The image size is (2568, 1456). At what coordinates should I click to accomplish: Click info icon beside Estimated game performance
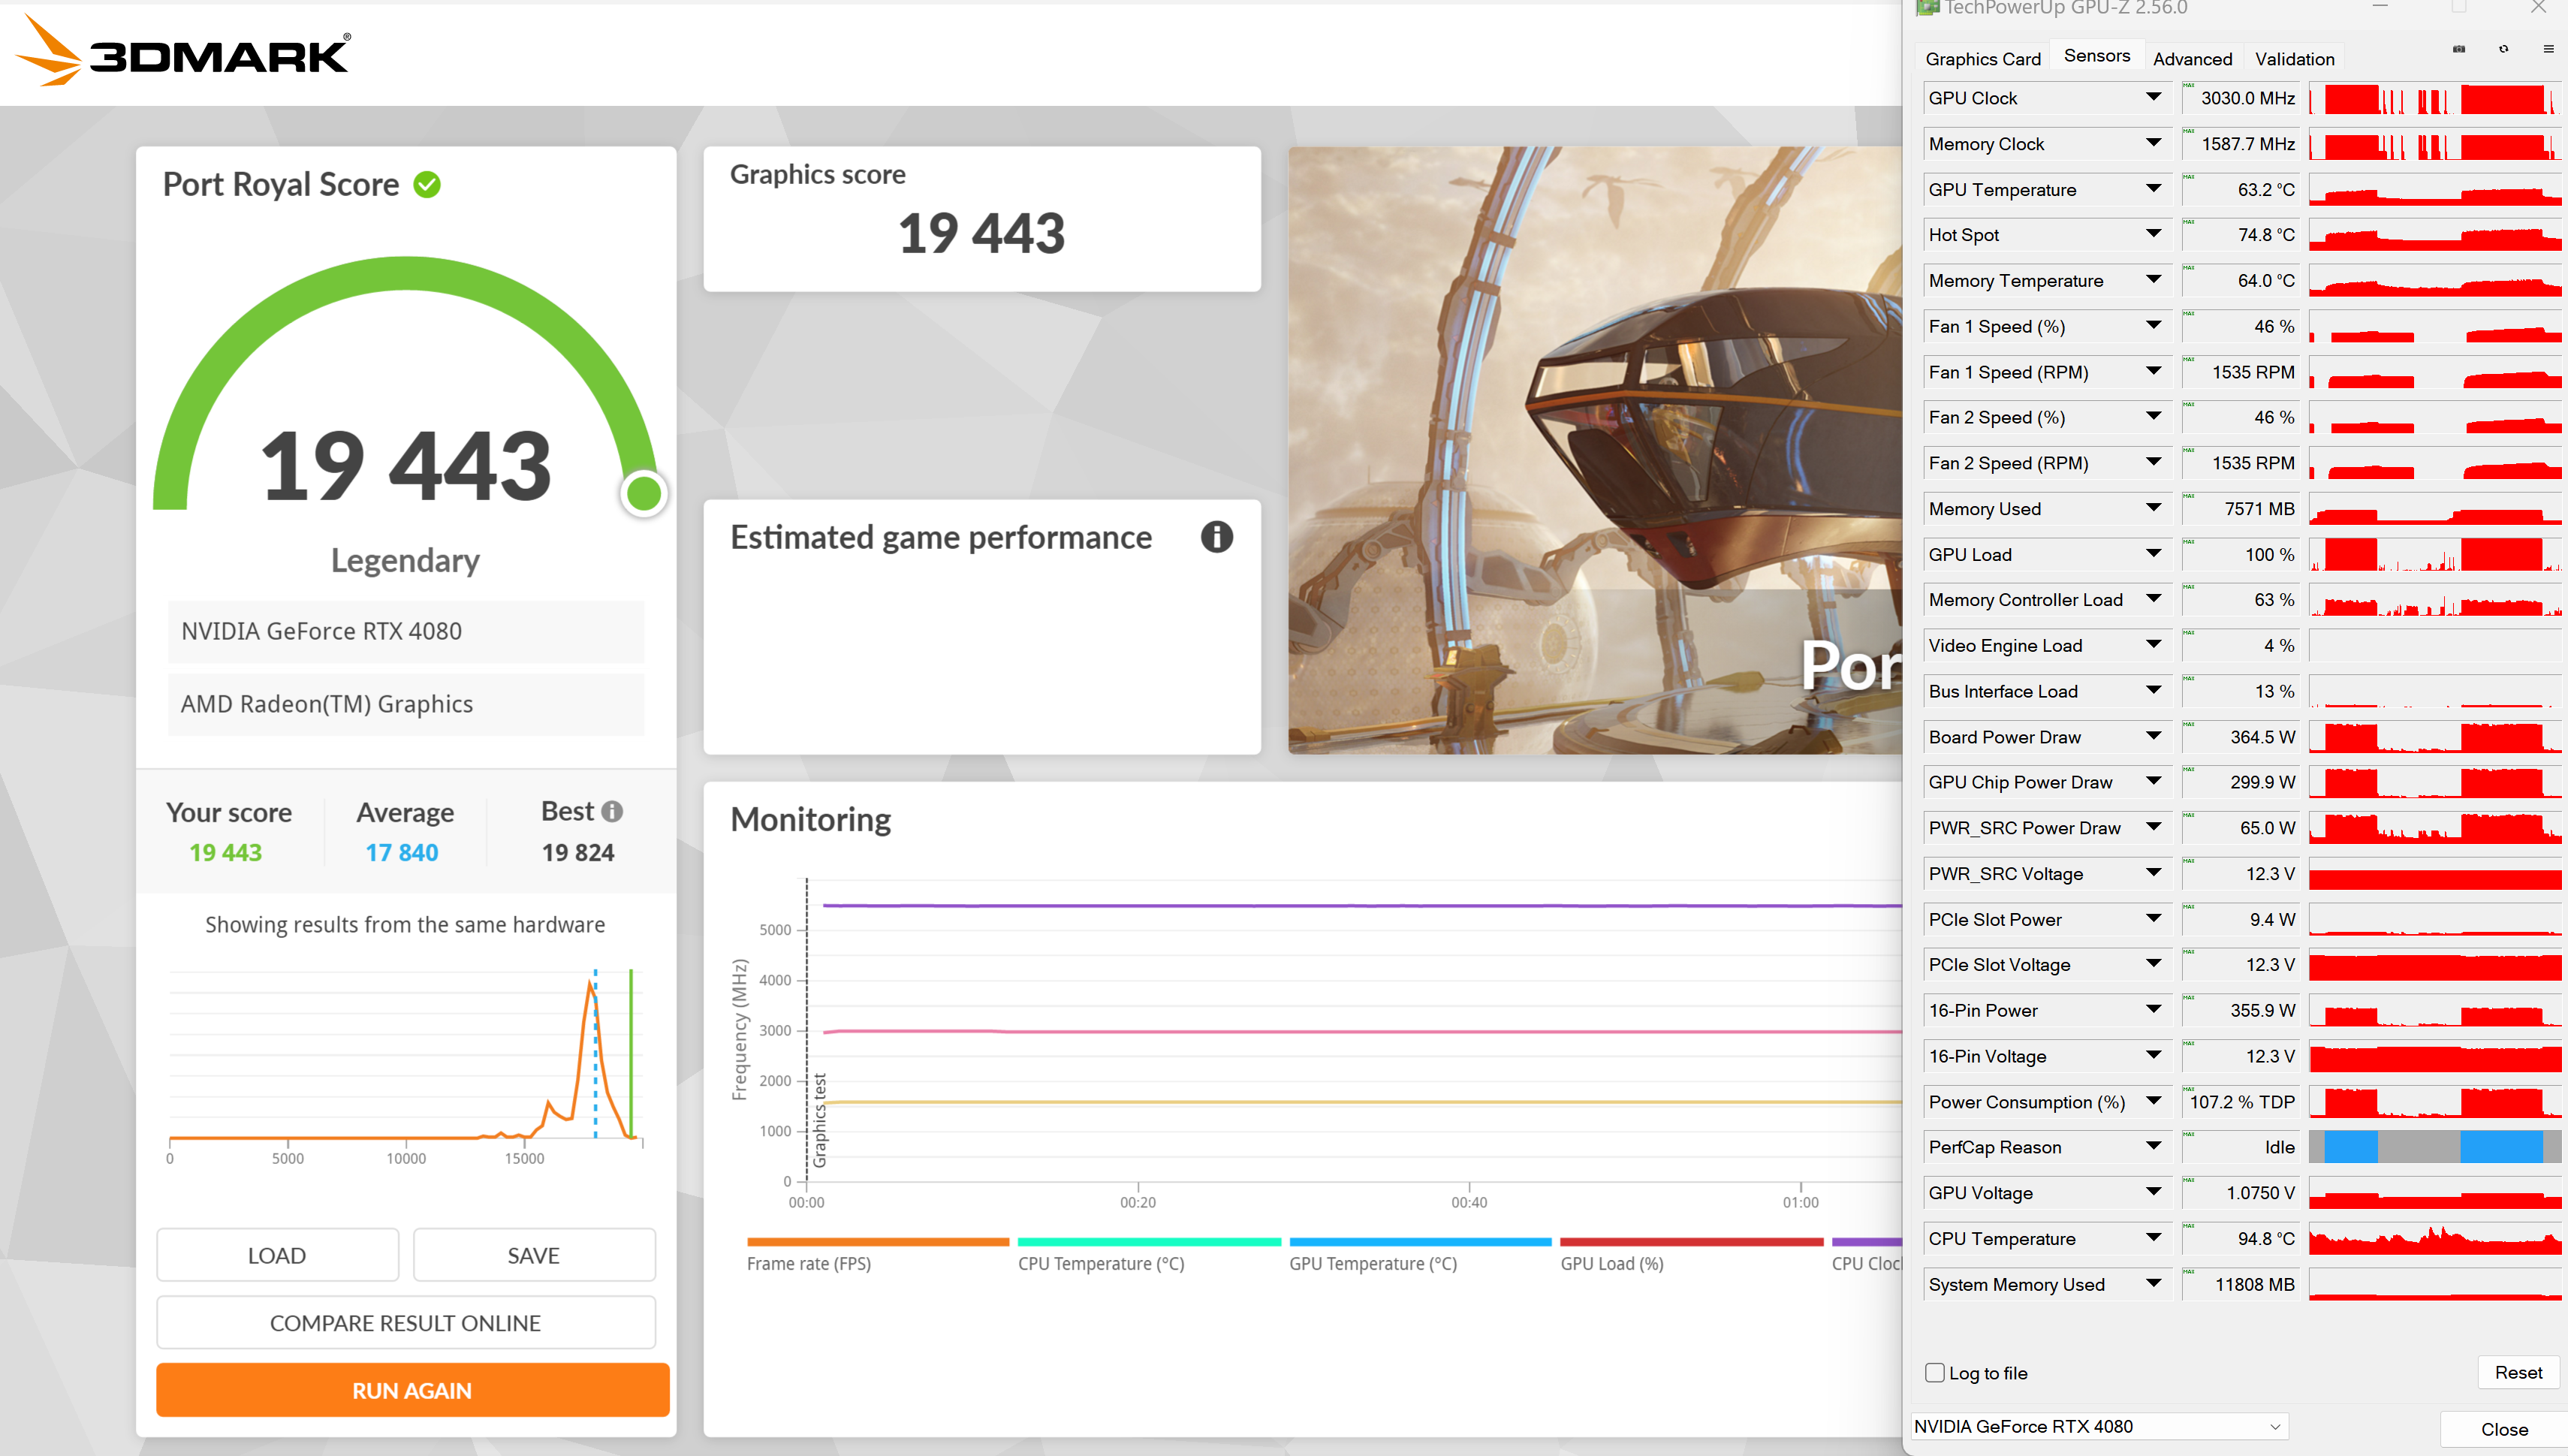[1216, 537]
